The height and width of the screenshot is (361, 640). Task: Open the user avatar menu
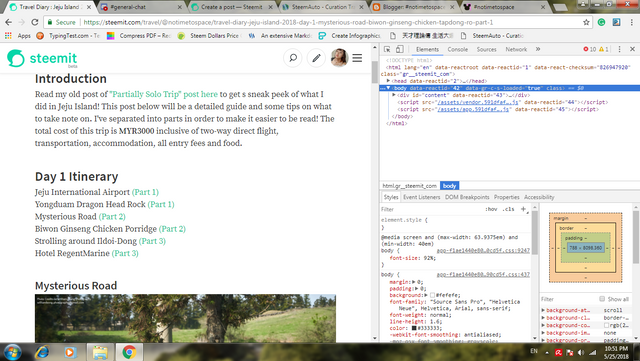[339, 58]
